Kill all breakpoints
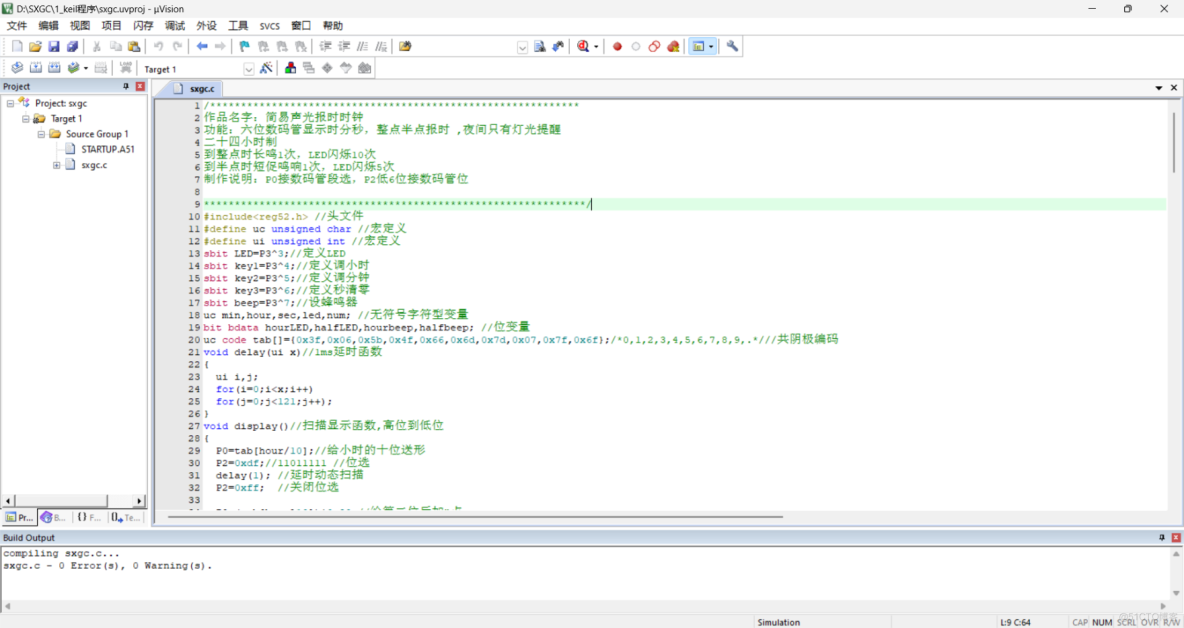The image size is (1184, 628). [x=674, y=47]
